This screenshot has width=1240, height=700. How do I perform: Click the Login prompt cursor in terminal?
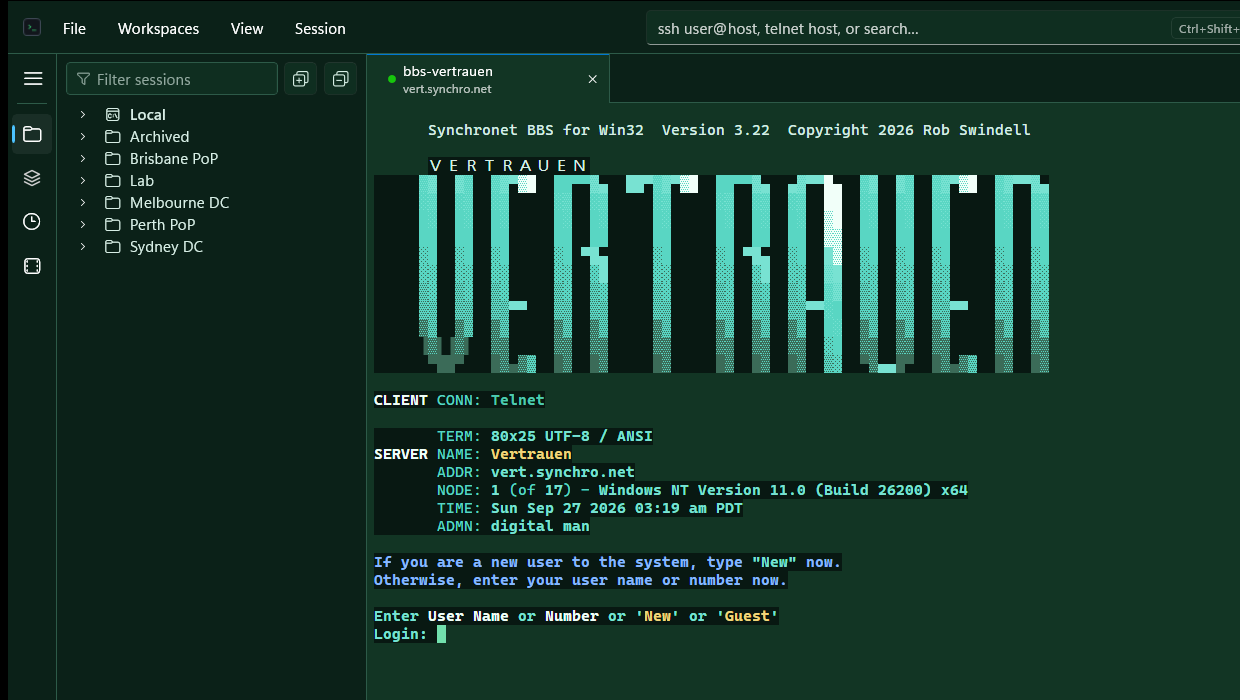click(441, 634)
